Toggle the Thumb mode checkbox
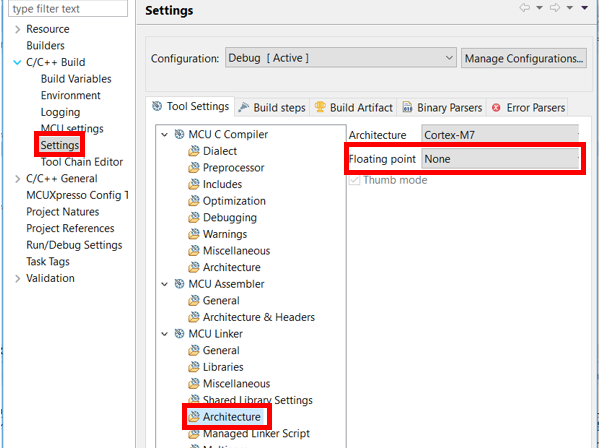The height and width of the screenshot is (448, 601). (355, 180)
